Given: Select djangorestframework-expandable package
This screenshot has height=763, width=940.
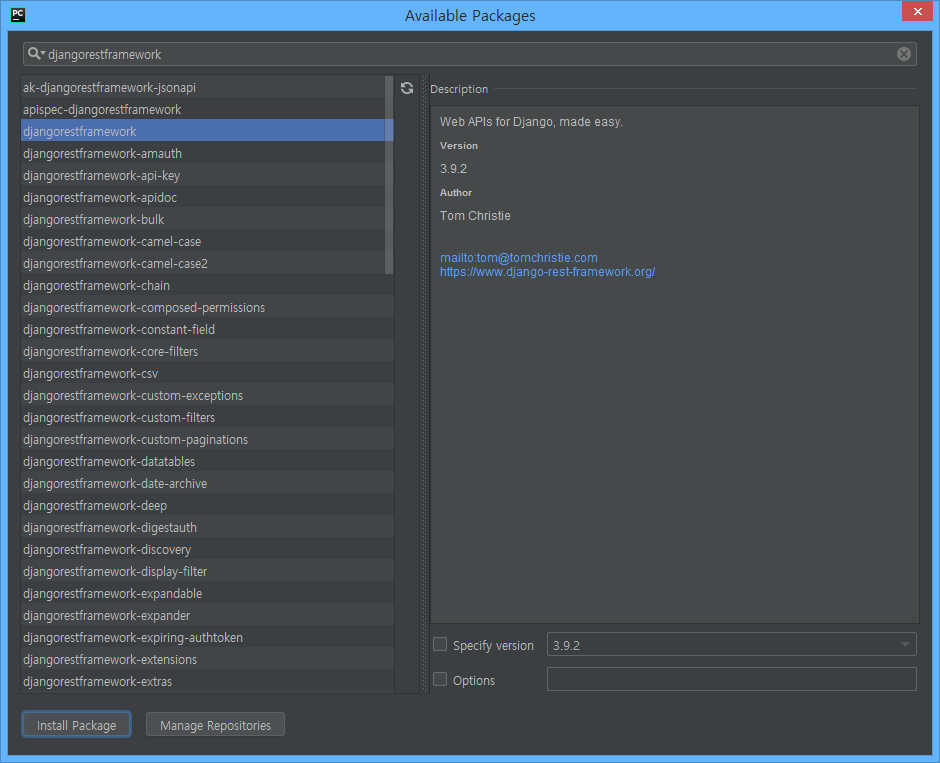Looking at the screenshot, I should pyautogui.click(x=207, y=593).
